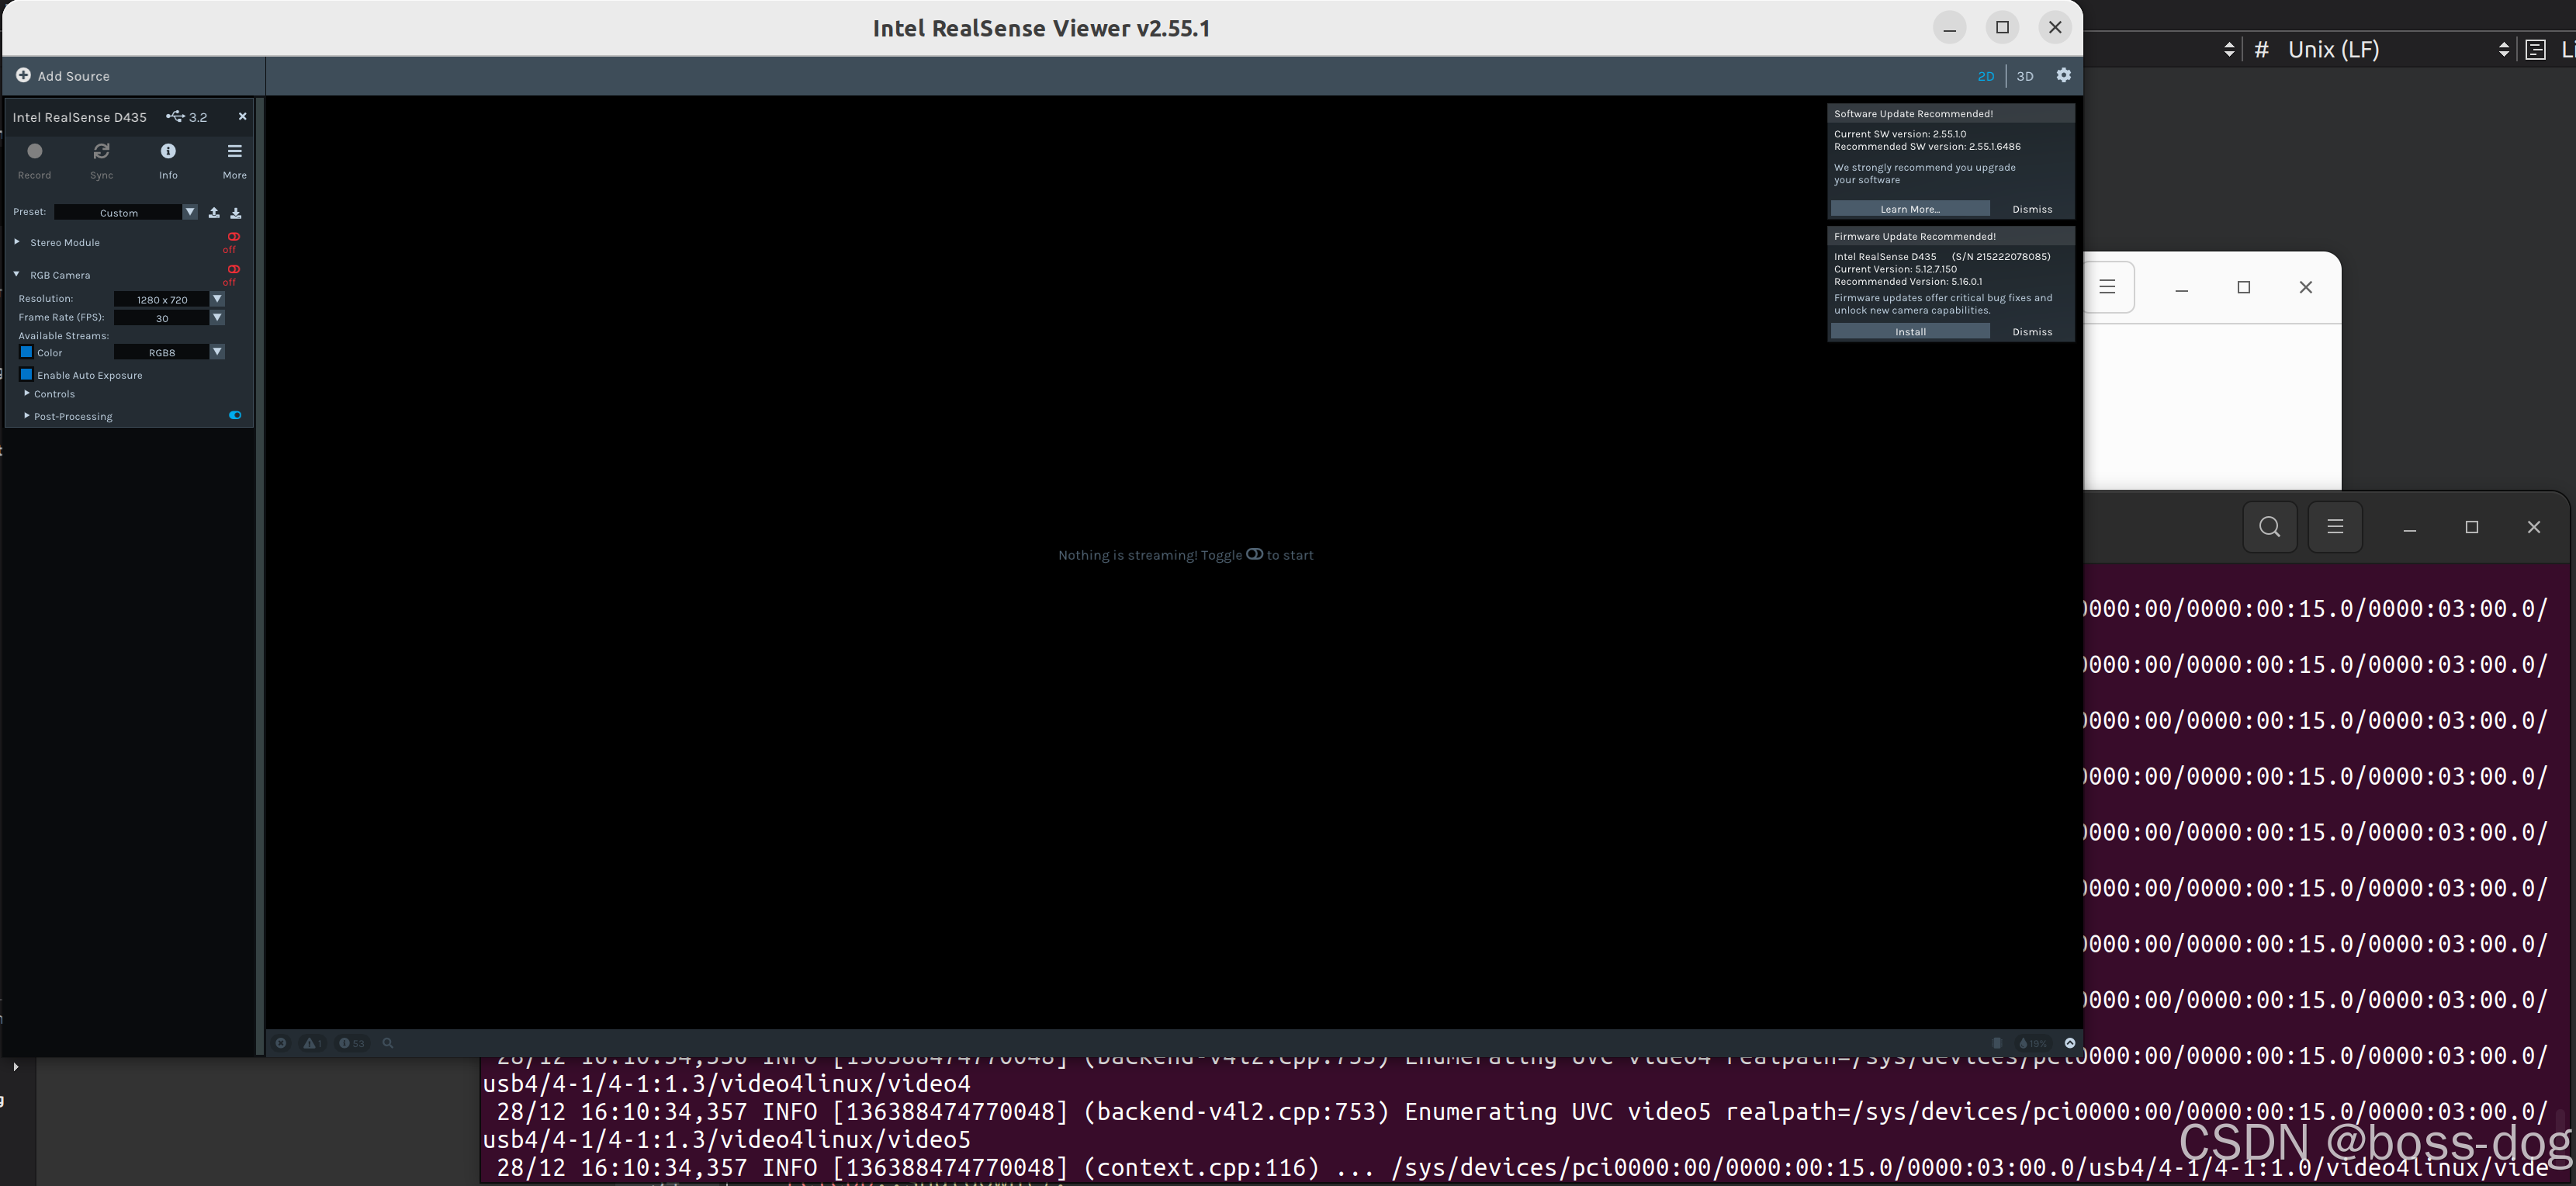Uncheck Enable Auto Exposure checkbox

coord(27,375)
